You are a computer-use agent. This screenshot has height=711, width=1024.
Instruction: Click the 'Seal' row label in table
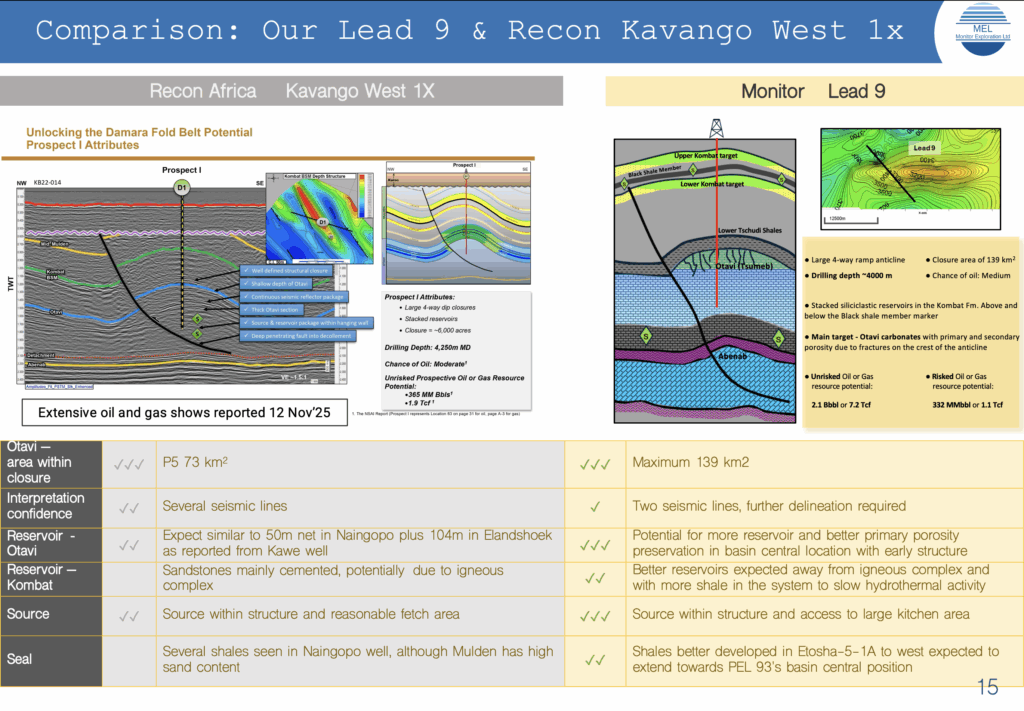20,659
